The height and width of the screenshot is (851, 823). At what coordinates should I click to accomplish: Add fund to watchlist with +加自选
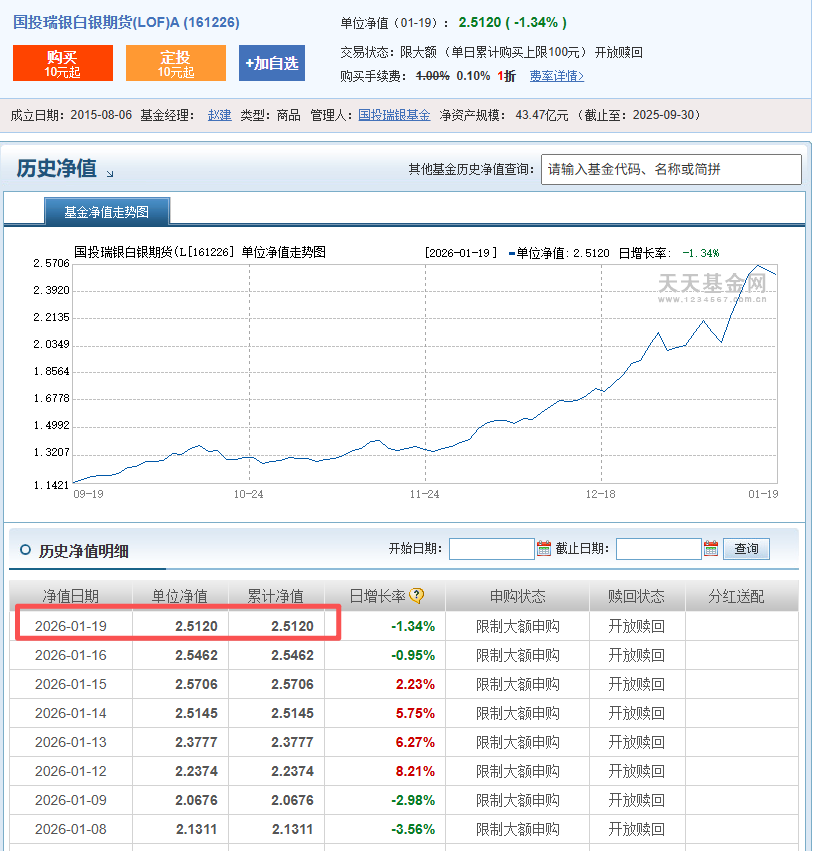(271, 63)
